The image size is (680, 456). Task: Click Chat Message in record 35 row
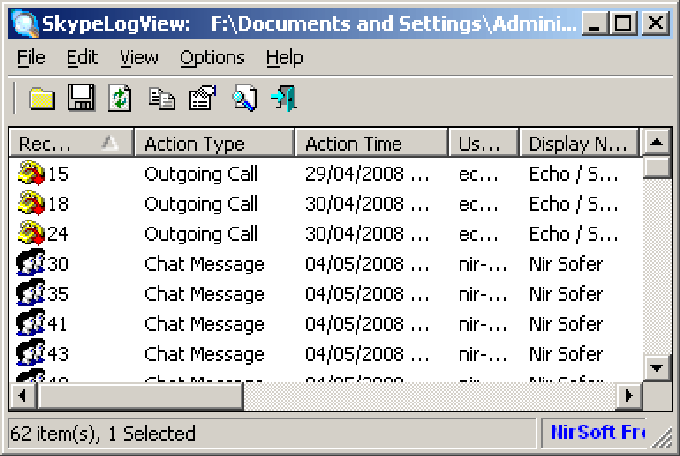point(204,295)
